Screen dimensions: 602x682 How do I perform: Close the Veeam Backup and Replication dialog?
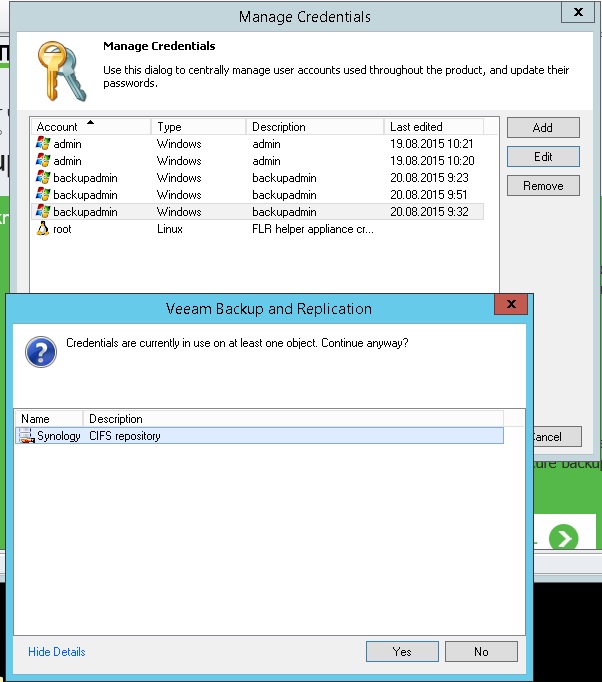click(511, 304)
